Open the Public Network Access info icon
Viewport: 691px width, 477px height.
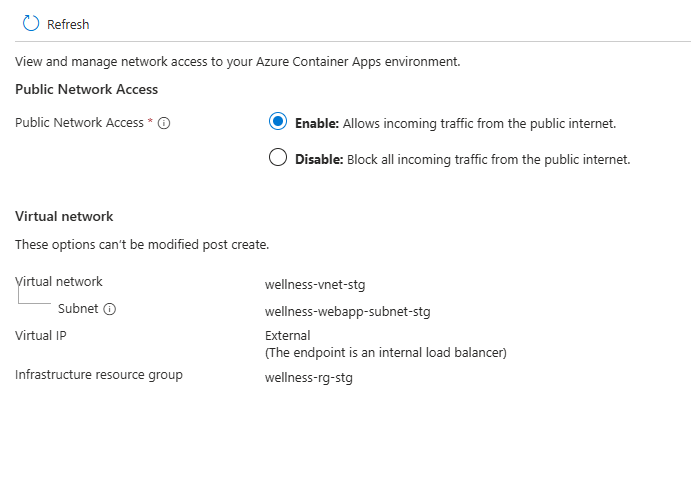coord(164,123)
